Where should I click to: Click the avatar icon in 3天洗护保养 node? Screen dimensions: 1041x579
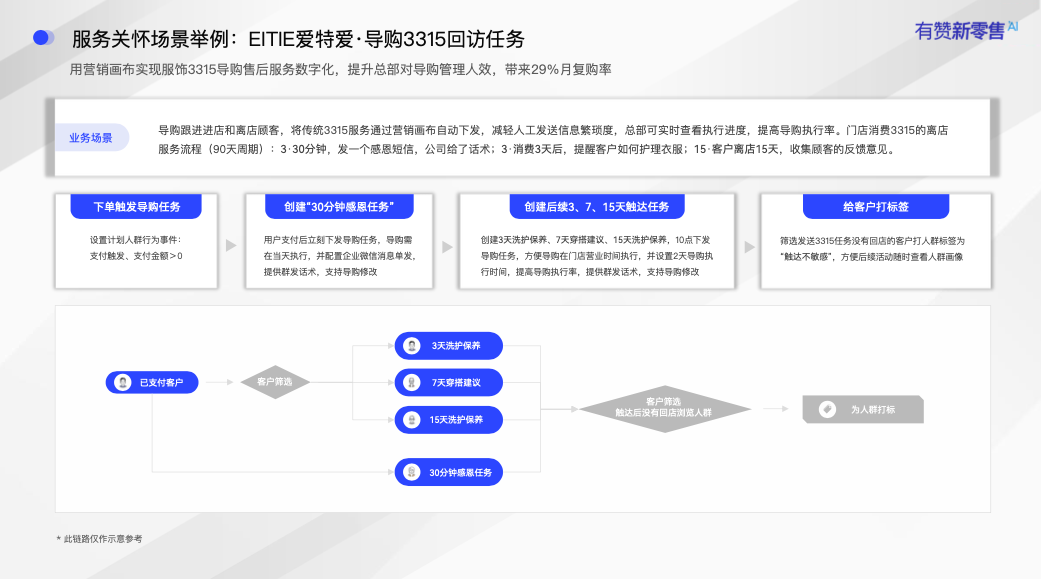[412, 345]
